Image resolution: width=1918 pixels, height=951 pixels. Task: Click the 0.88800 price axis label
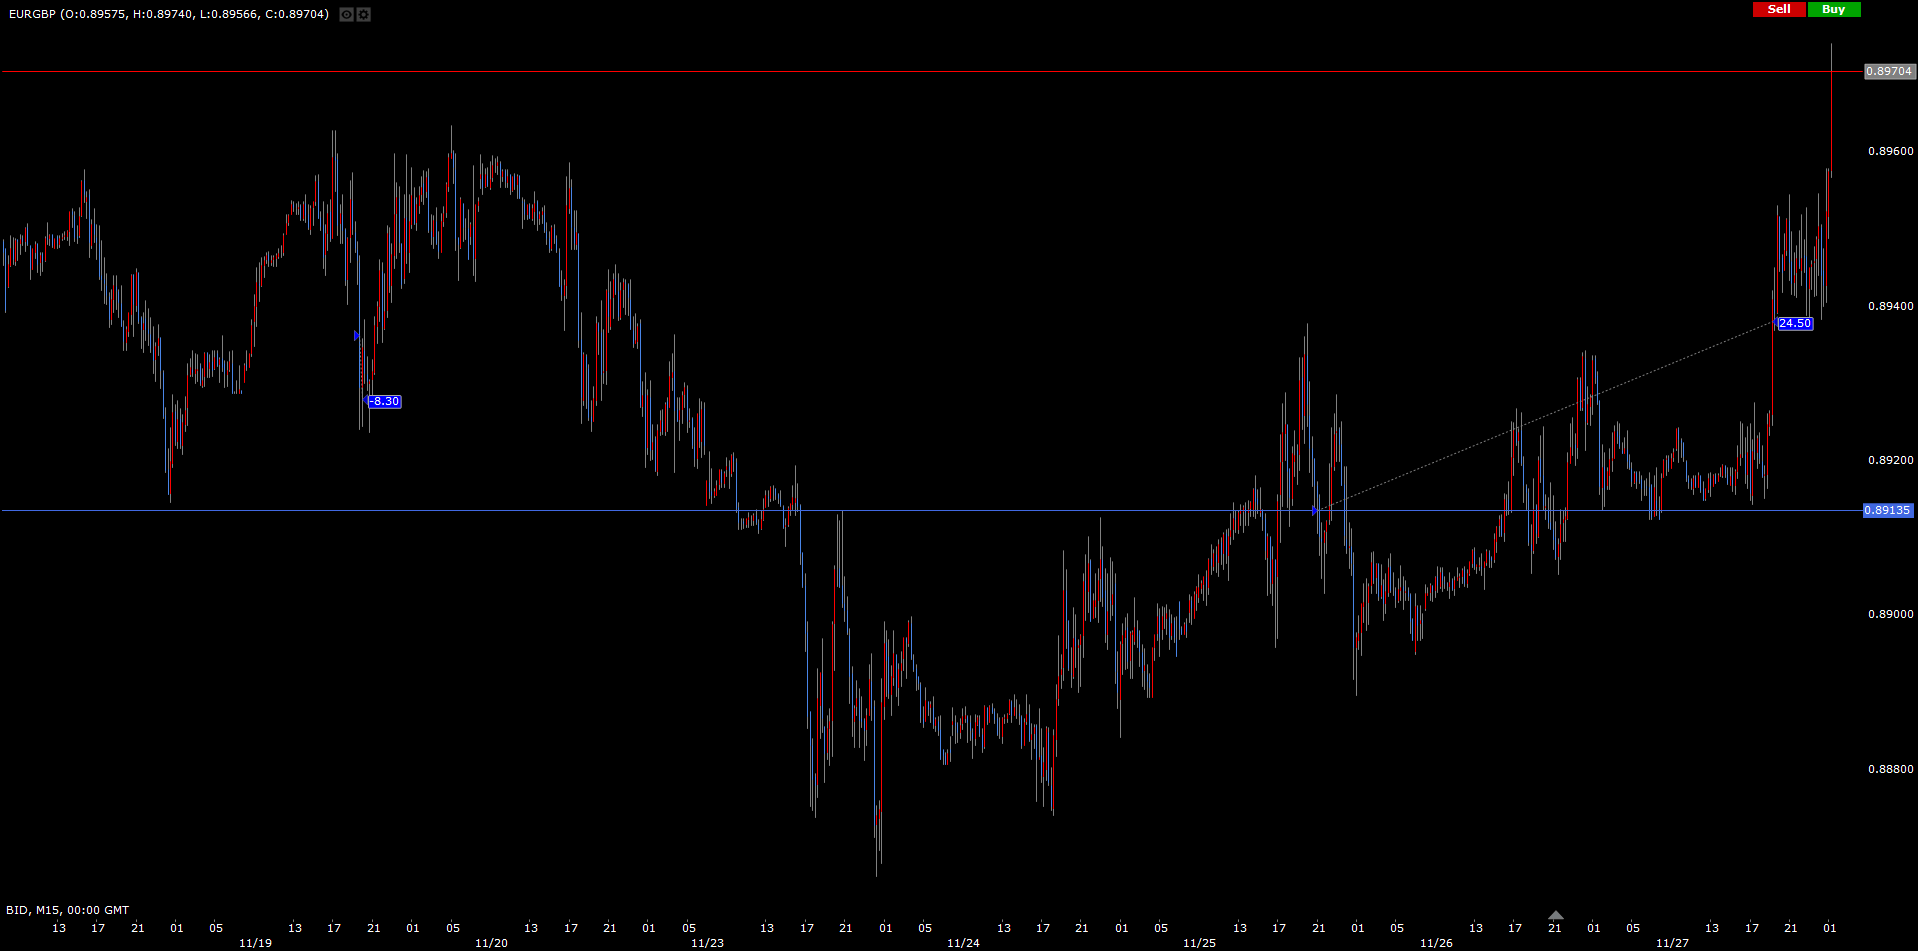click(x=1890, y=769)
